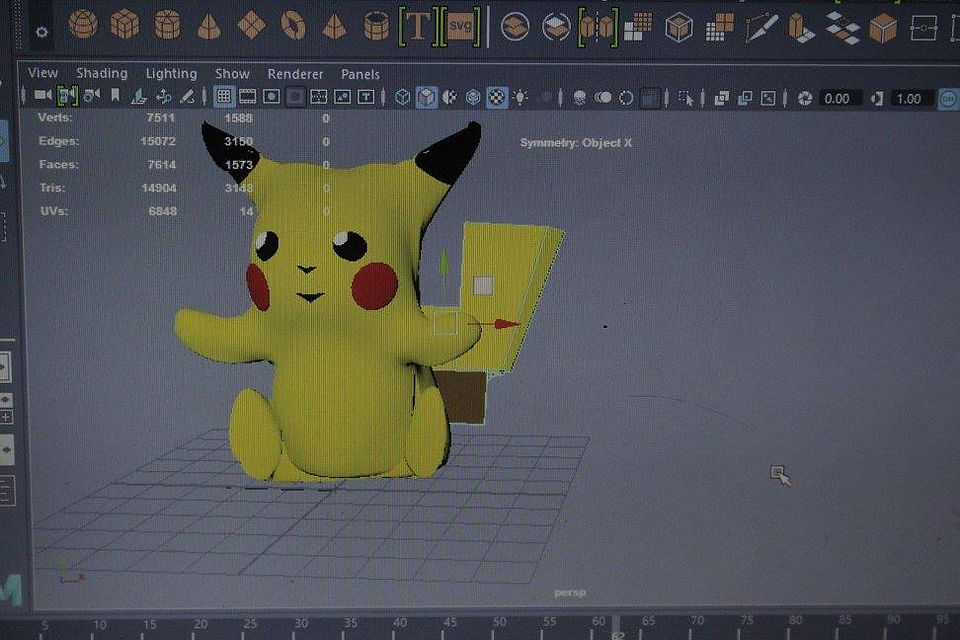Click the camera Bookmarks icon
Screen dimensions: 960x640
[x=115, y=96]
